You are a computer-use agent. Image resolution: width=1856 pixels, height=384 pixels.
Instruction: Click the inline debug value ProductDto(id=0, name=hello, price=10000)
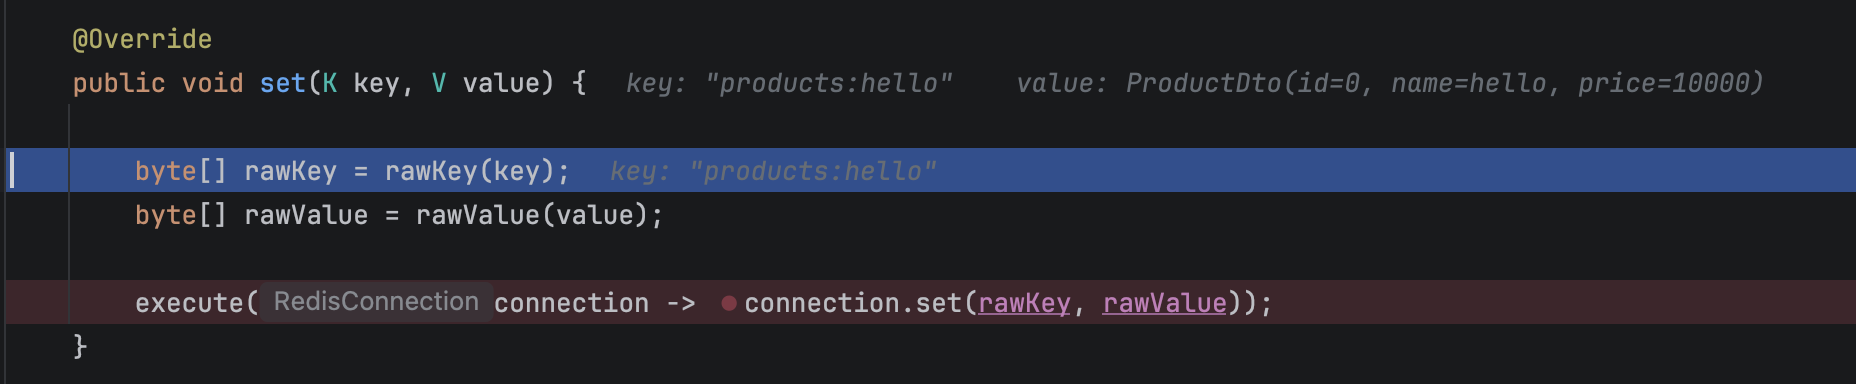tap(1389, 83)
